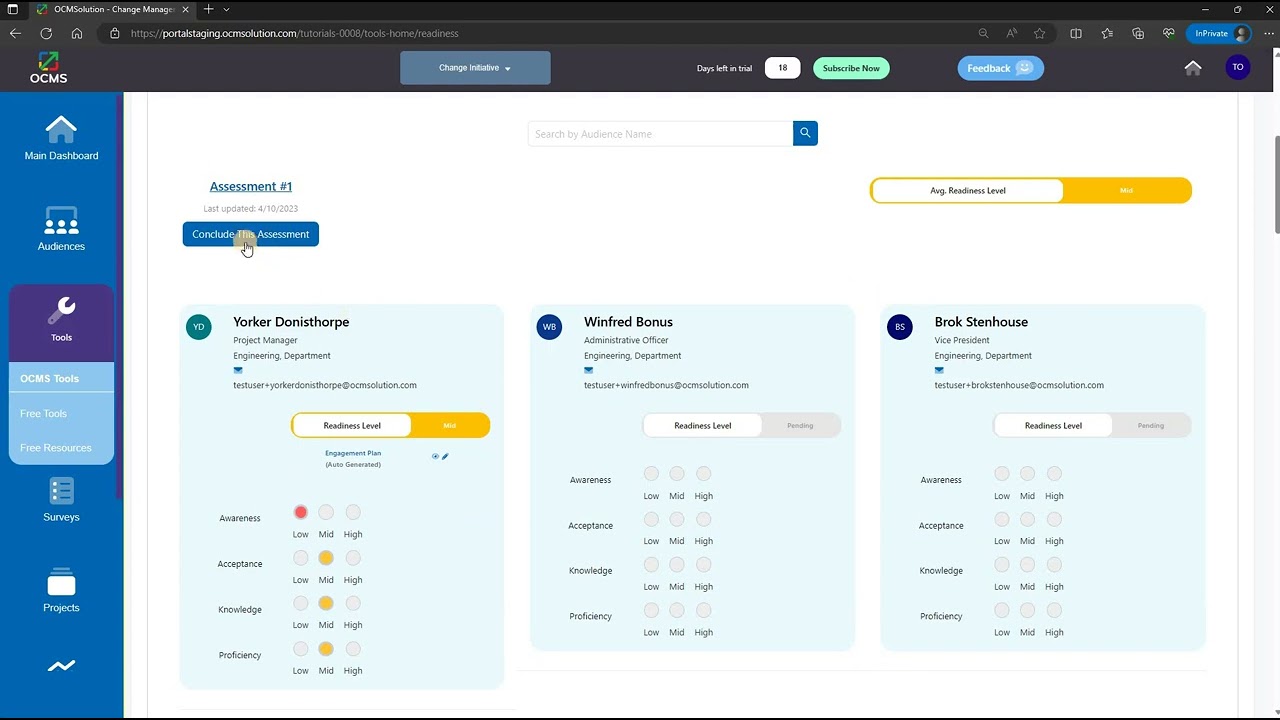
Task: Open browser essentials heart icon
Action: pos(1168,33)
